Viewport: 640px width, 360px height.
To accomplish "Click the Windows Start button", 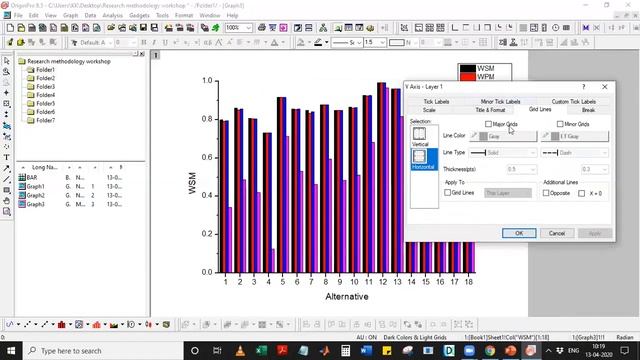I will [x=11, y=351].
